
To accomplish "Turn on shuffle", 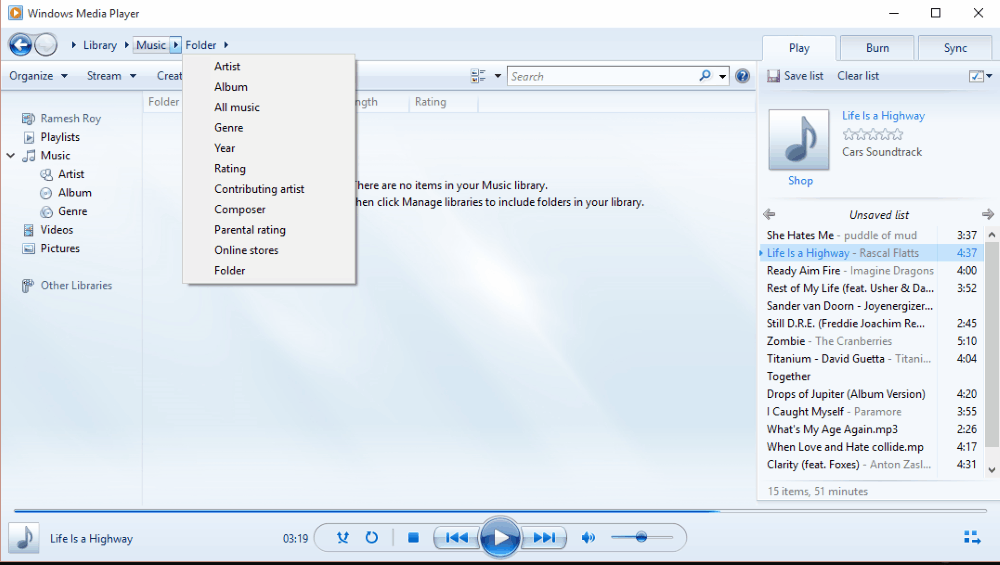I will pyautogui.click(x=342, y=538).
